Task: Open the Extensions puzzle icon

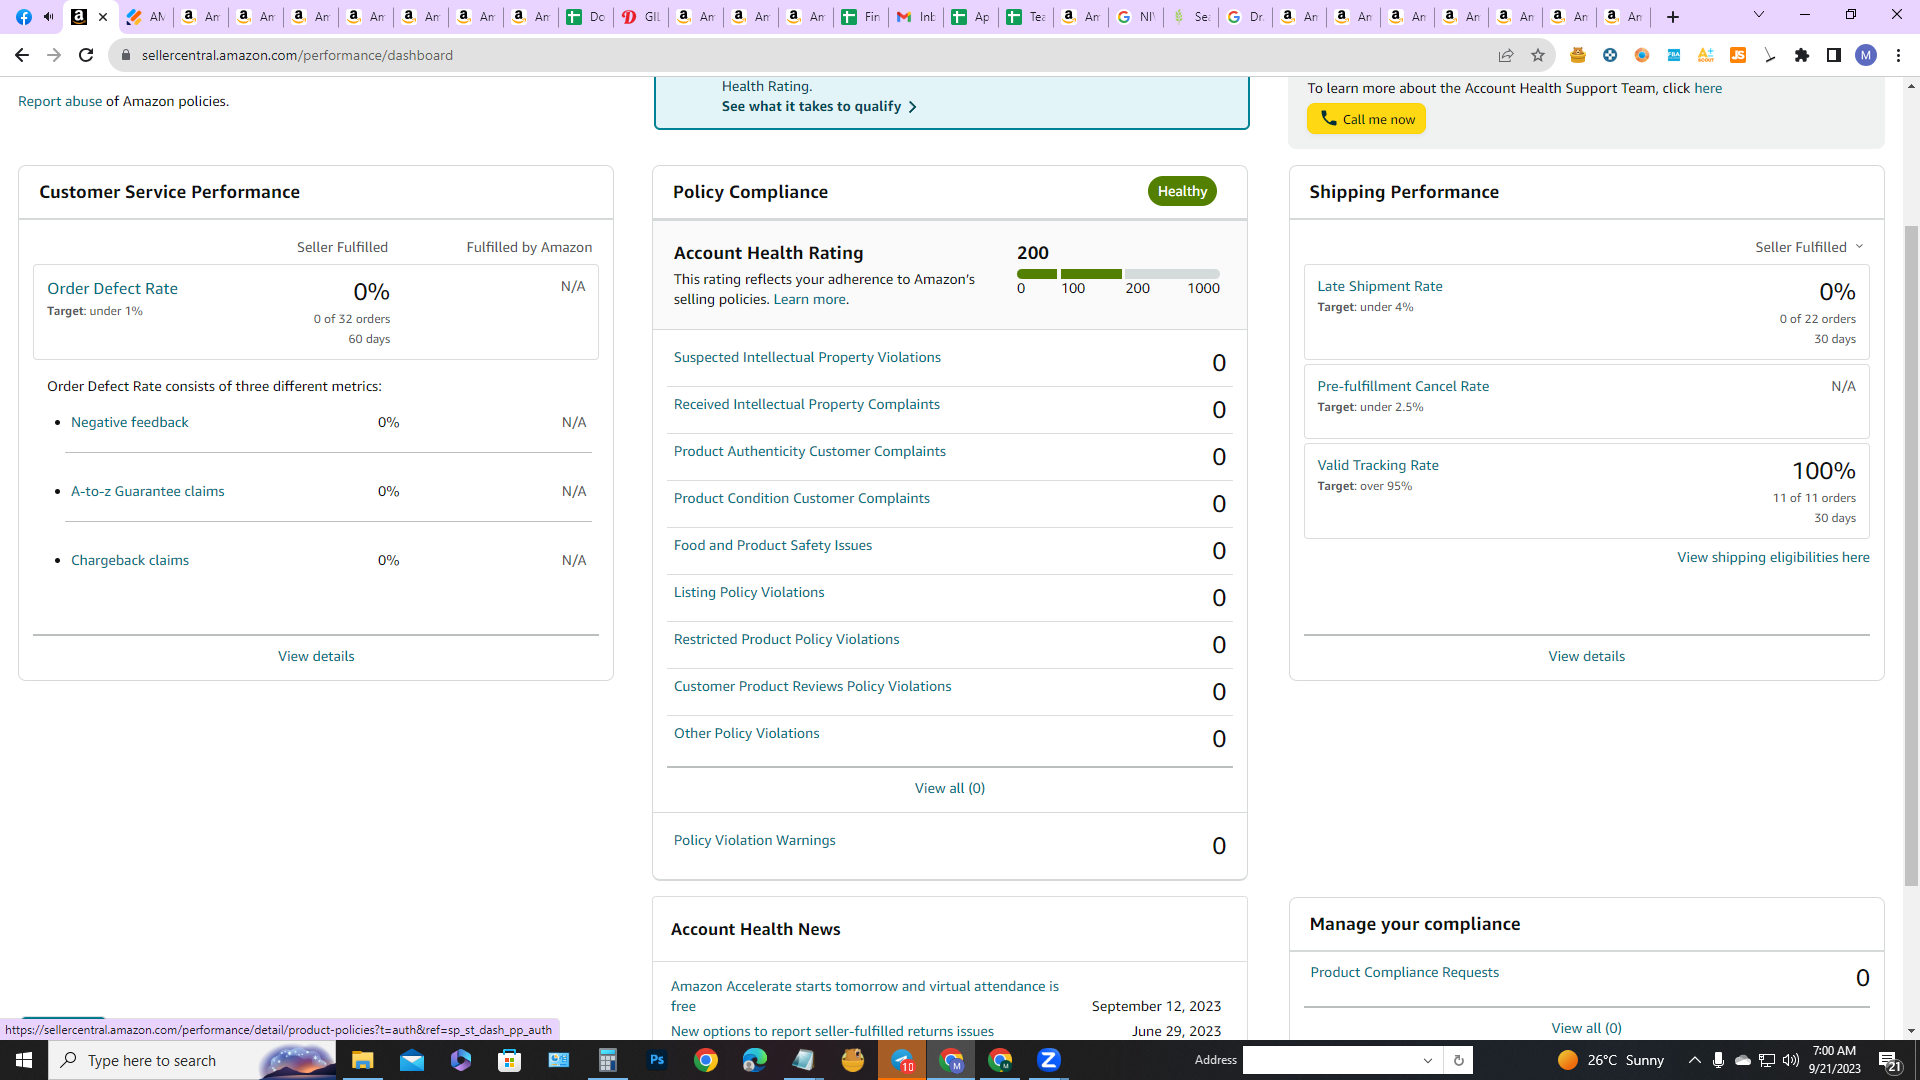Action: click(x=1802, y=55)
